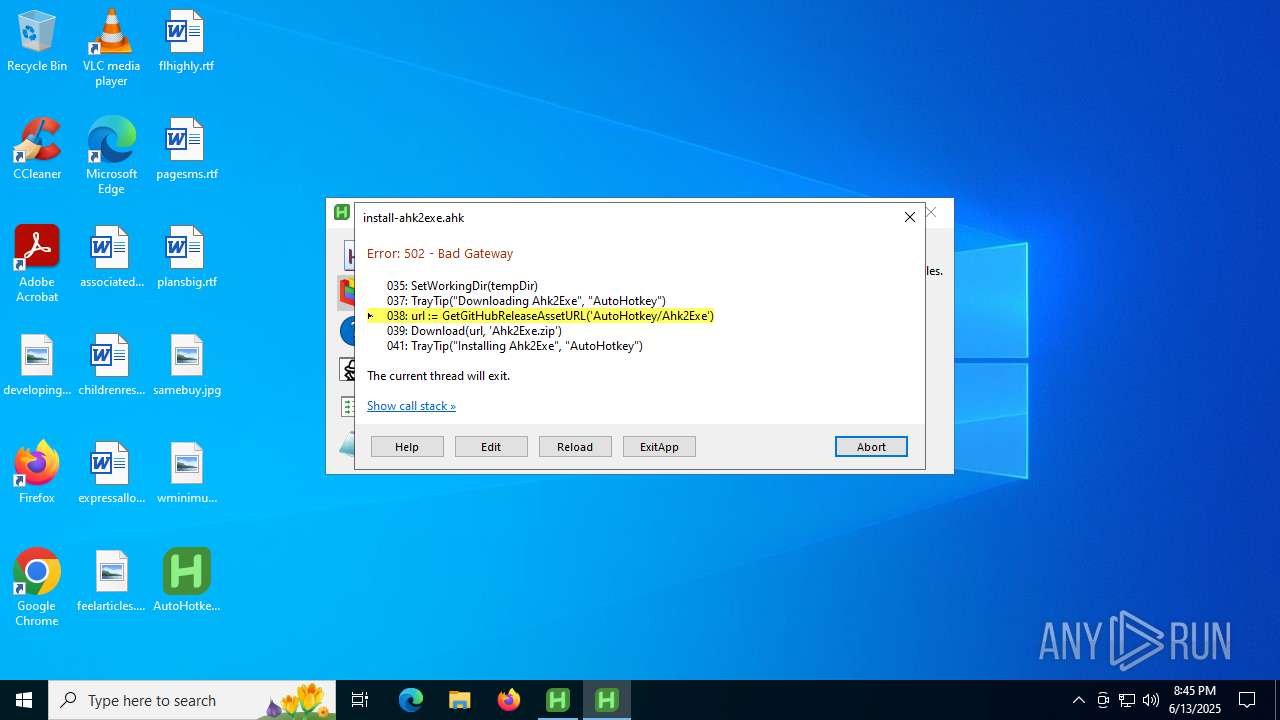Open the Recycle Bin desktop icon
The height and width of the screenshot is (720, 1280).
coord(37,42)
